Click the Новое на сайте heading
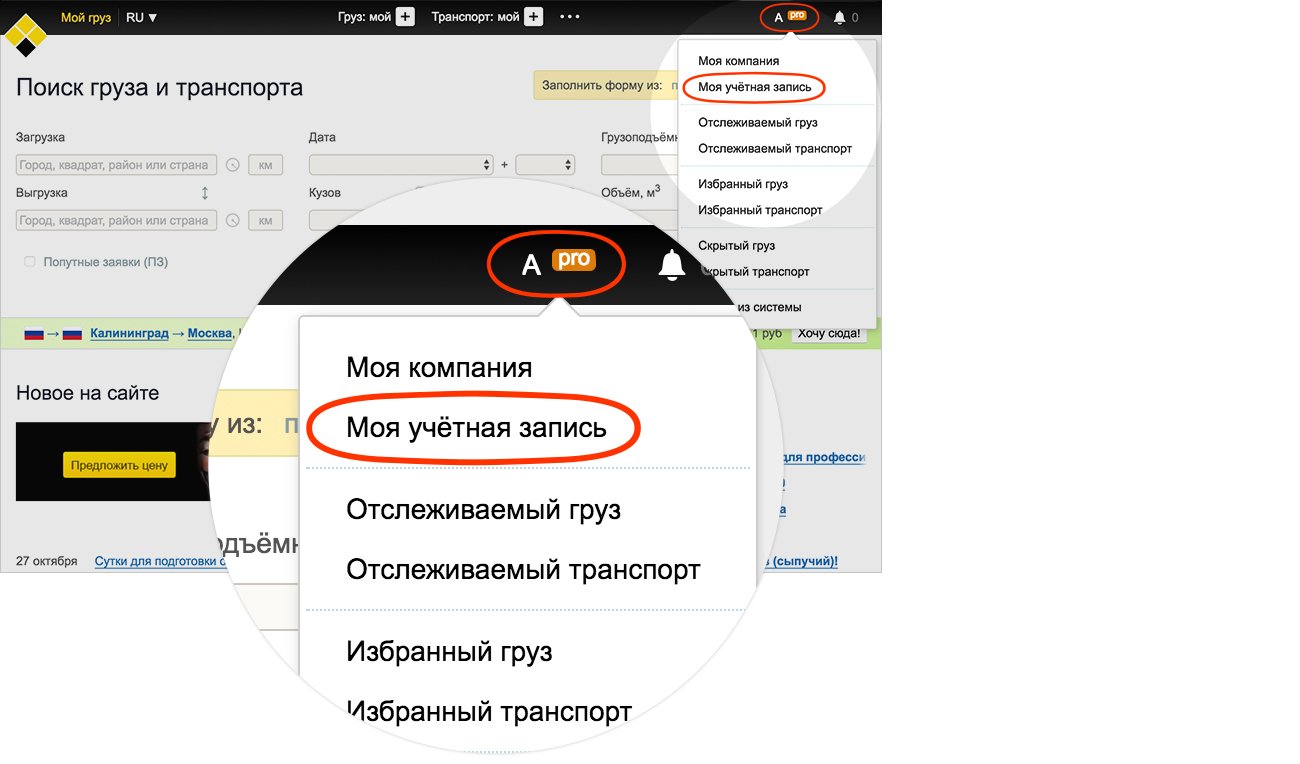This screenshot has height=764, width=1300. pos(88,393)
